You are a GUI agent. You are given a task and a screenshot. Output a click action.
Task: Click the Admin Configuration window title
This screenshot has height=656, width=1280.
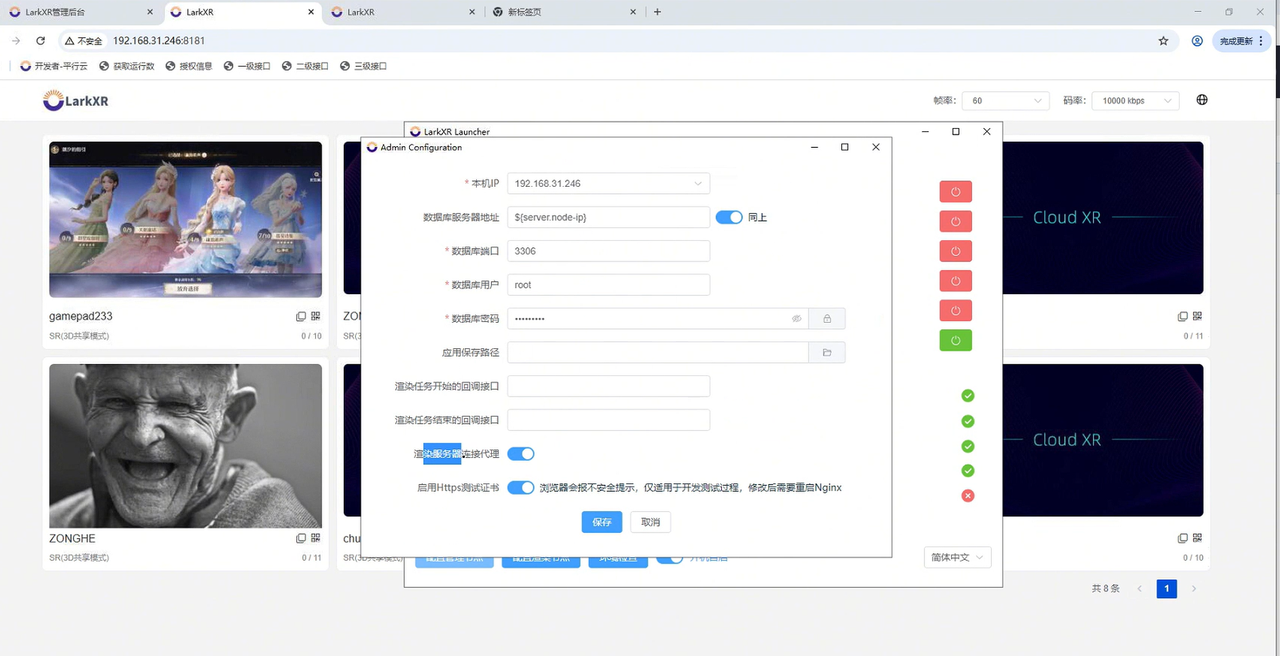(421, 147)
